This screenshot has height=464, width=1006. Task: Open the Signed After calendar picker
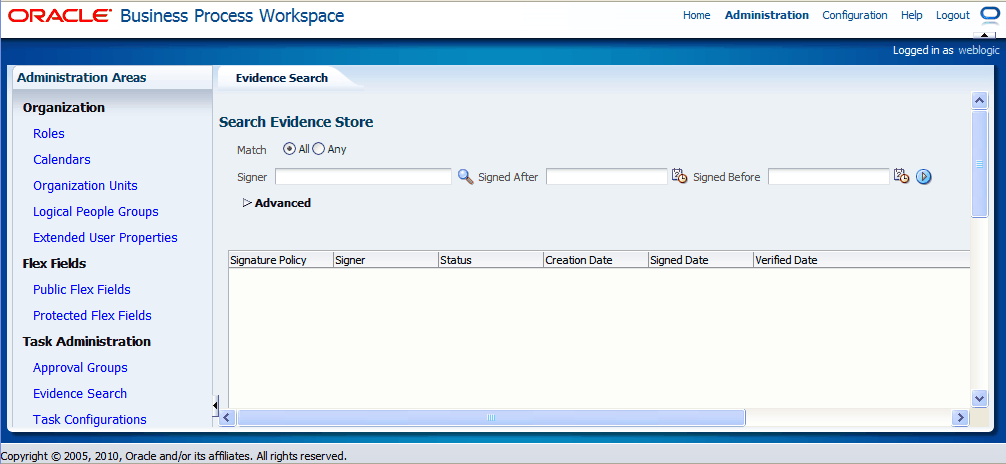pos(679,176)
